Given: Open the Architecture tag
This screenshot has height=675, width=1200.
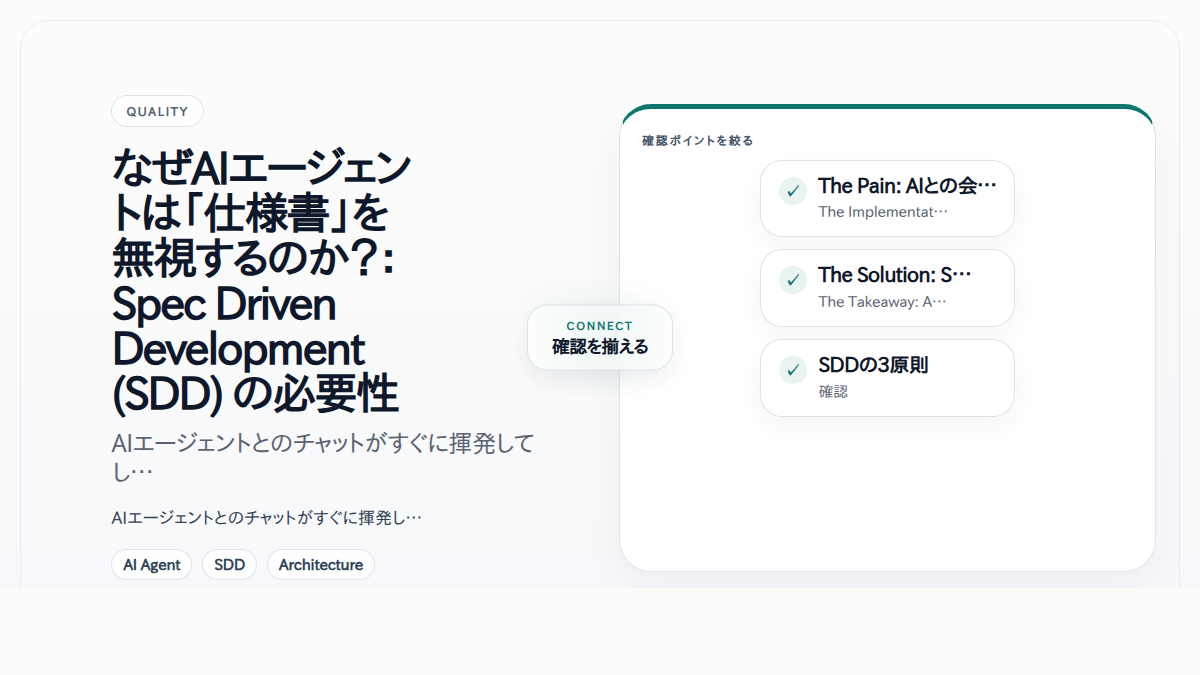Looking at the screenshot, I should [x=320, y=564].
